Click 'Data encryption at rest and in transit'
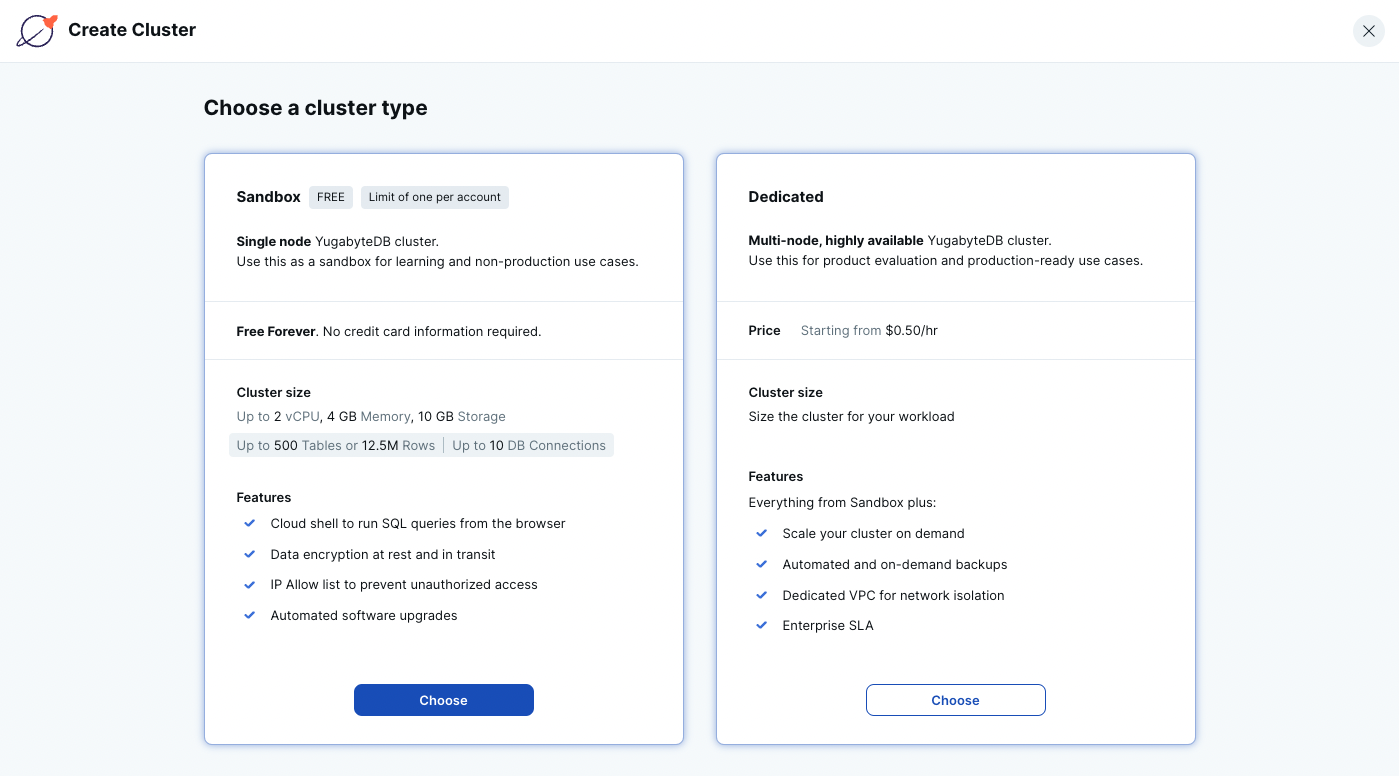This screenshot has width=1399, height=776. (x=383, y=554)
